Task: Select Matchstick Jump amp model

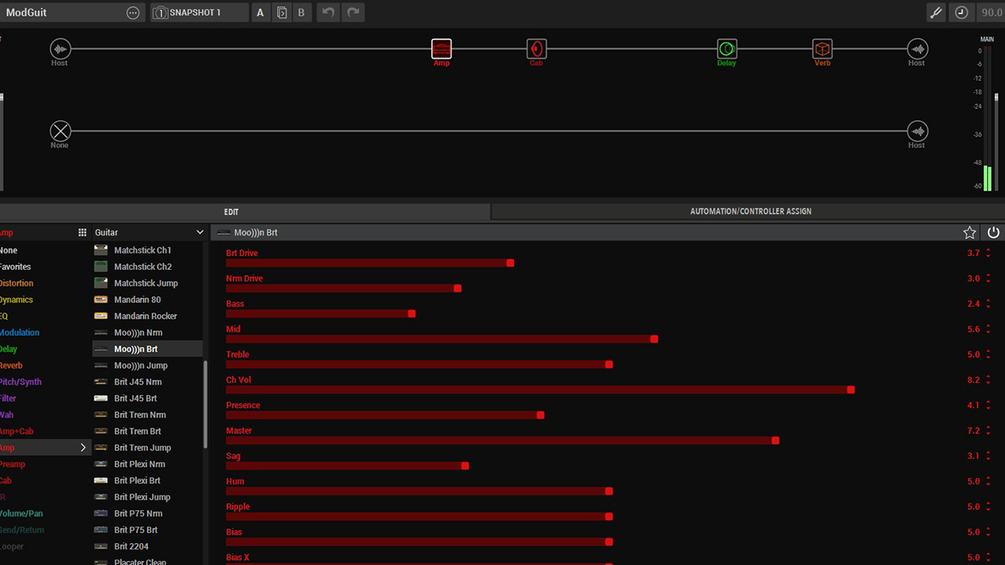Action: point(147,283)
